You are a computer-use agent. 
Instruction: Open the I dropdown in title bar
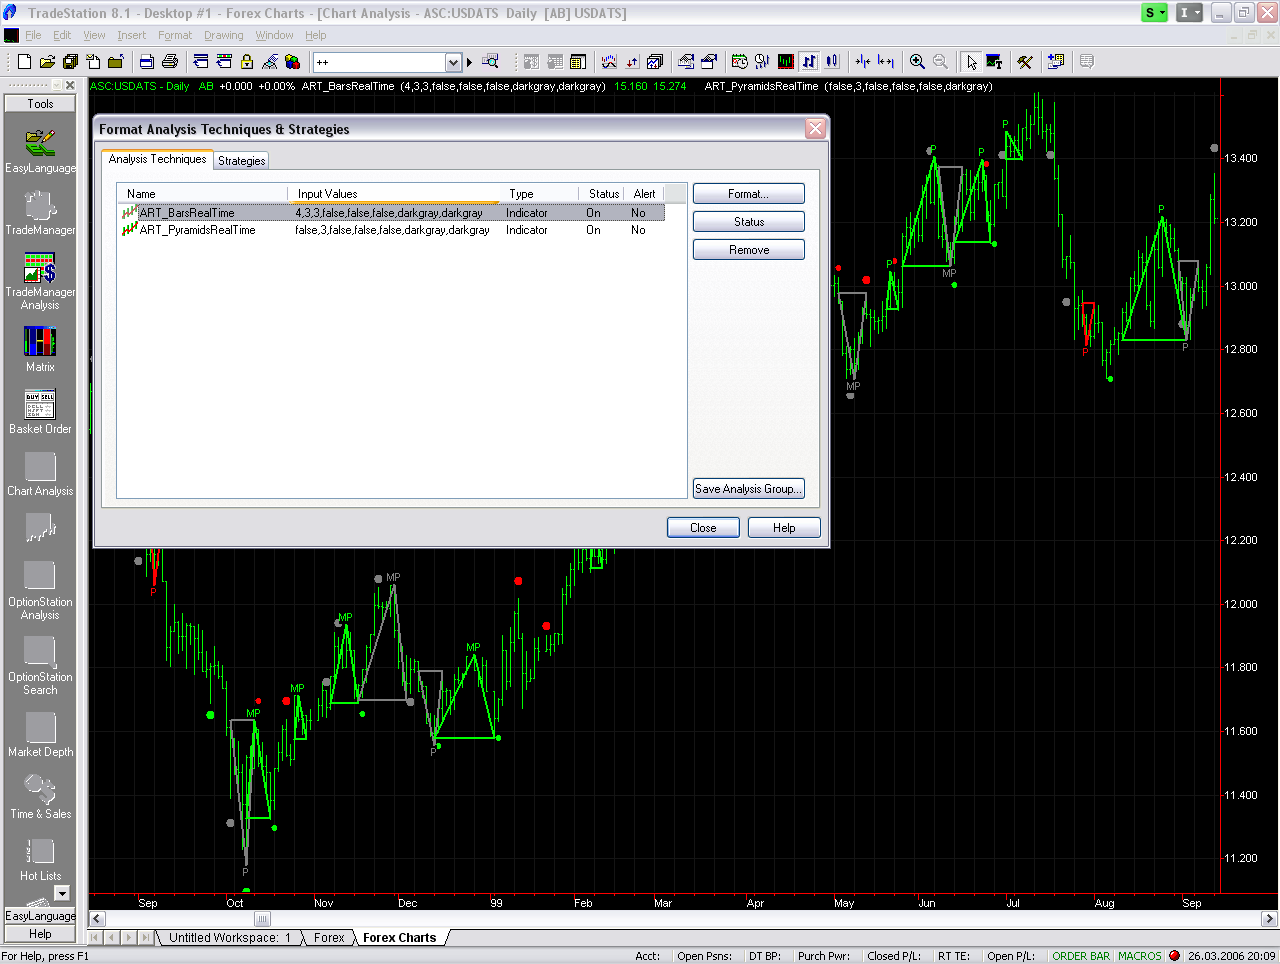tap(1189, 13)
